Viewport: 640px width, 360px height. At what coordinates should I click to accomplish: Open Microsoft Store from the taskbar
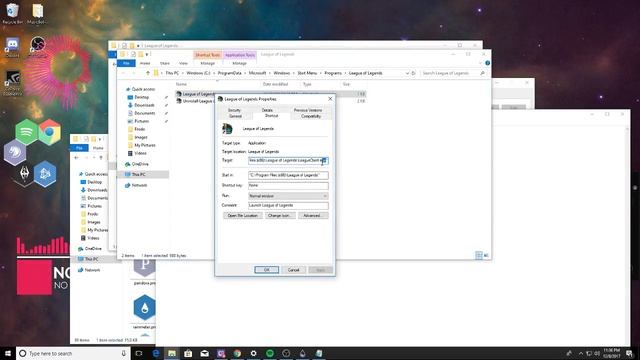[x=188, y=353]
